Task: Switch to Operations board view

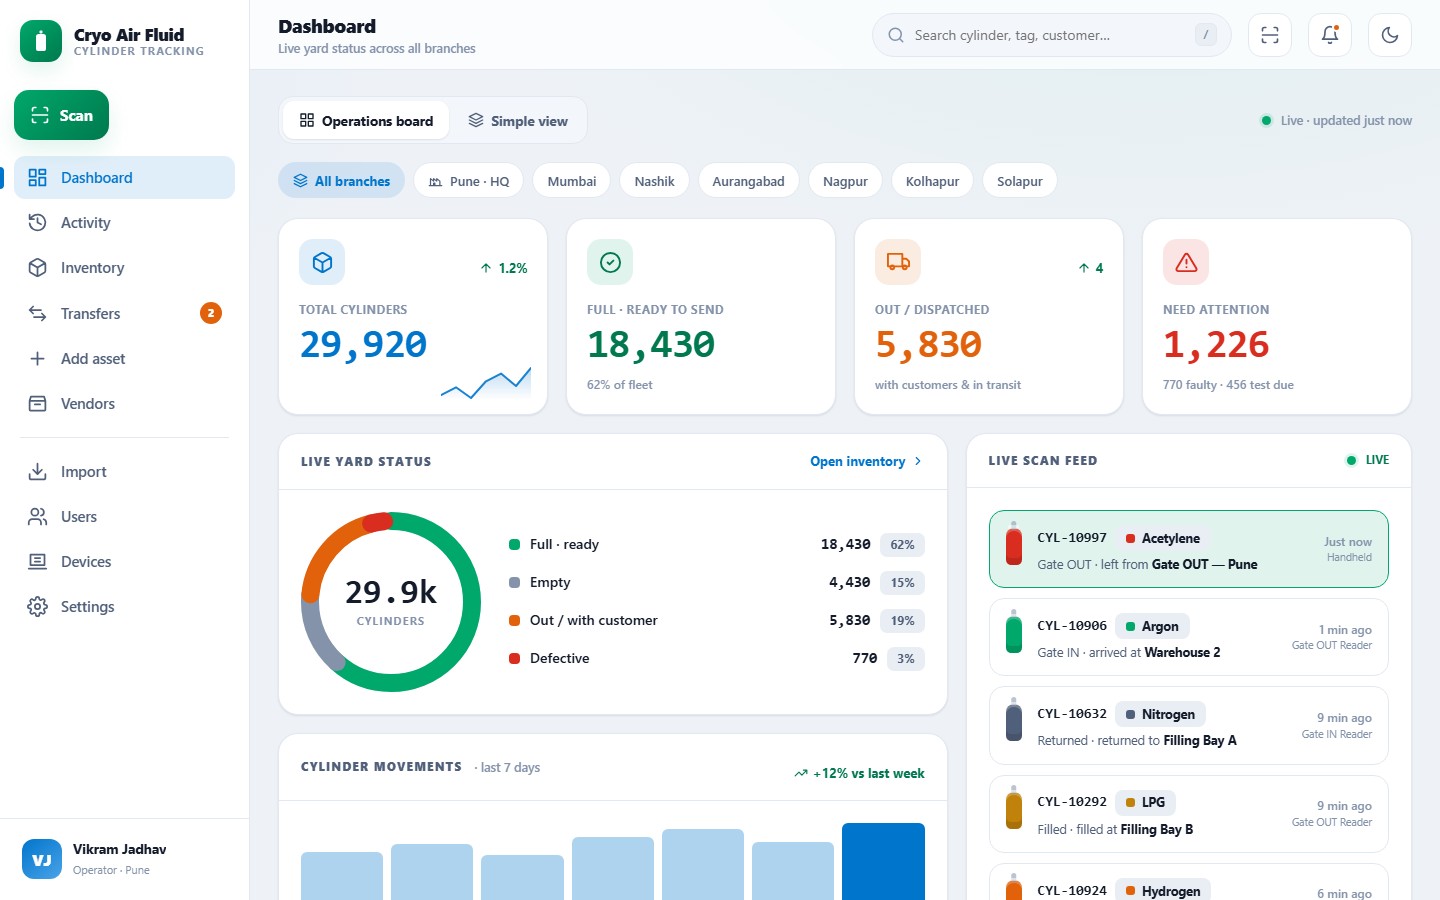Action: pyautogui.click(x=366, y=121)
